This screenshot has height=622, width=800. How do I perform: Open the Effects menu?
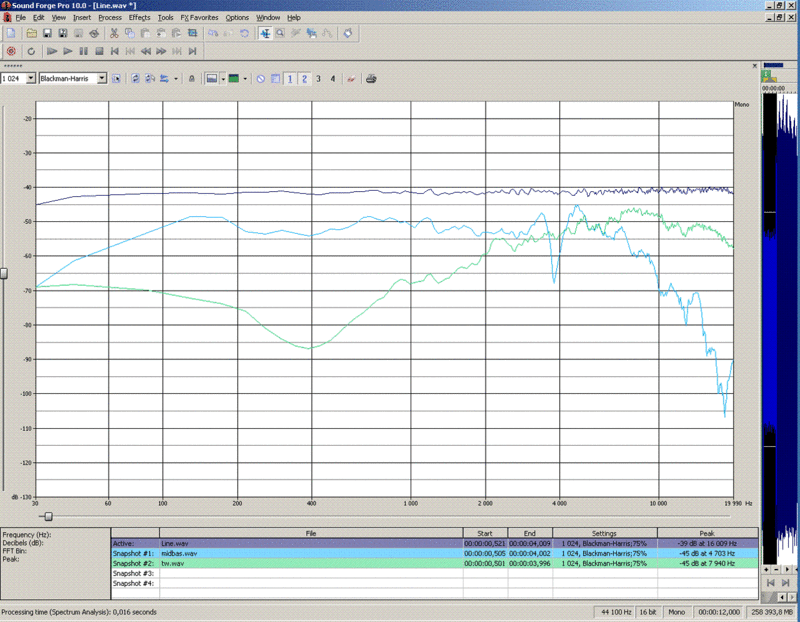click(x=139, y=17)
